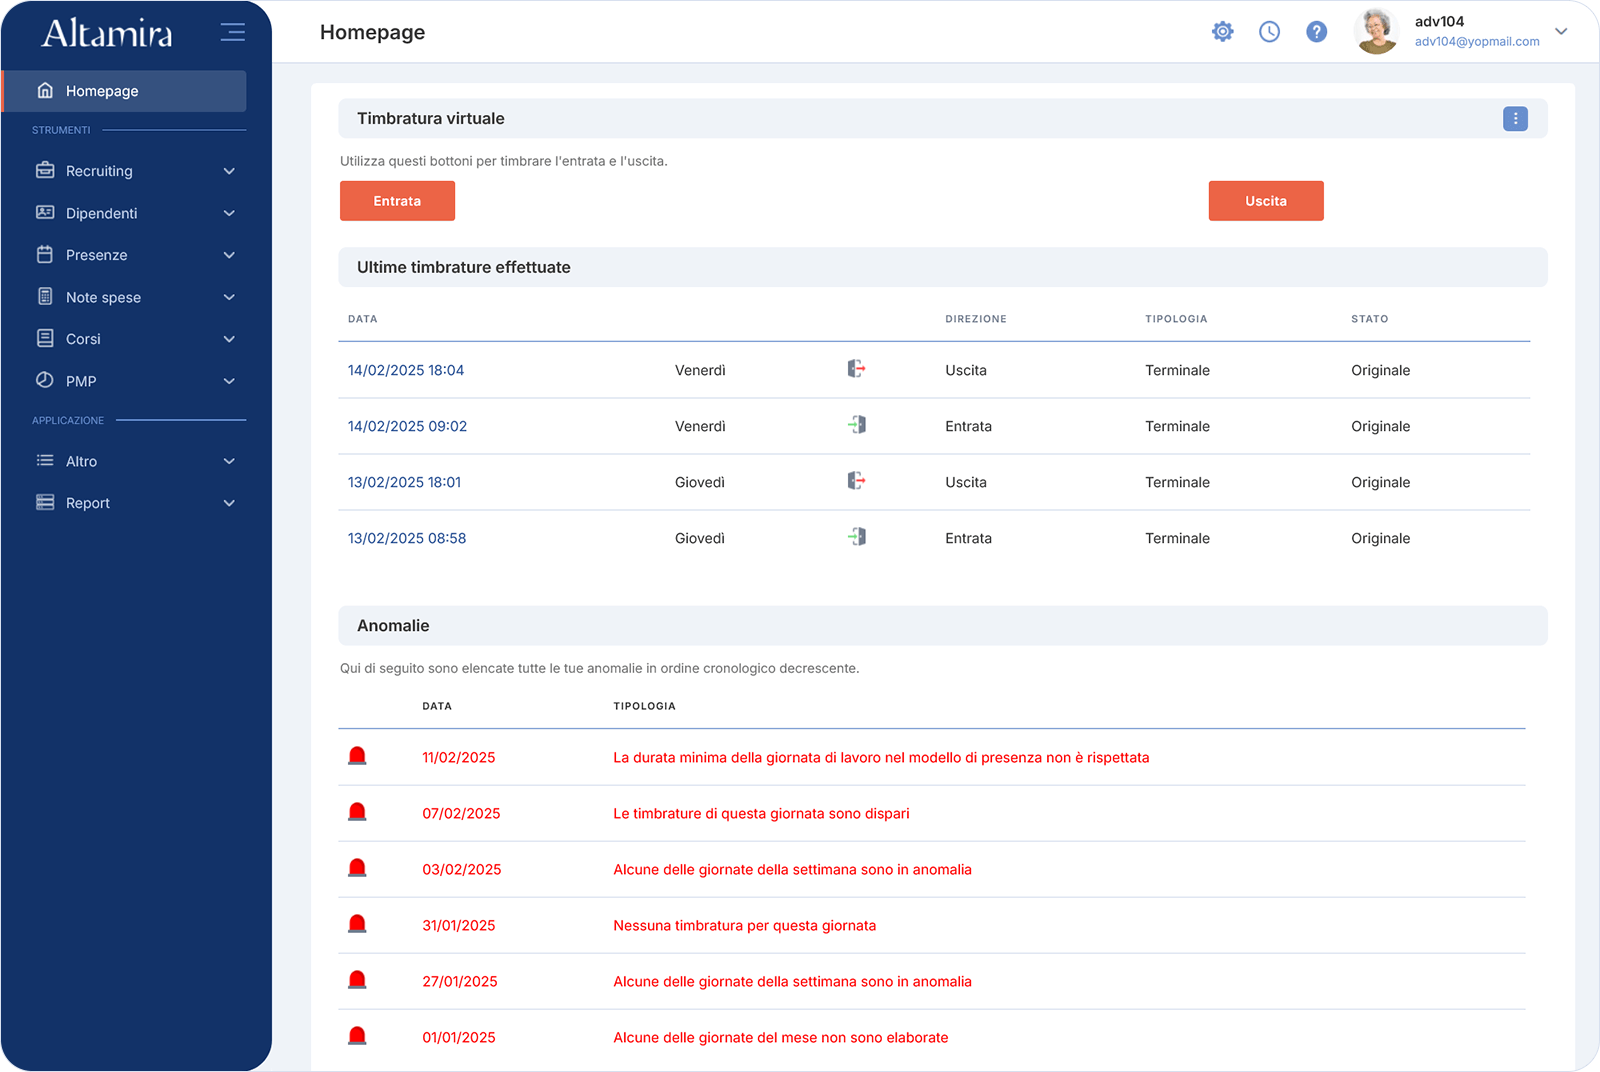Click alarm icon for 03/02/2025 anomaly
The image size is (1600, 1072).
pyautogui.click(x=357, y=868)
